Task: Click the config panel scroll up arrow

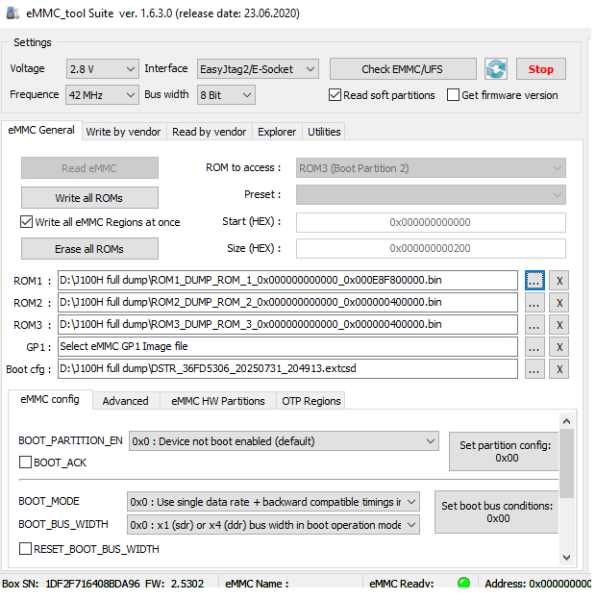Action: tap(567, 421)
